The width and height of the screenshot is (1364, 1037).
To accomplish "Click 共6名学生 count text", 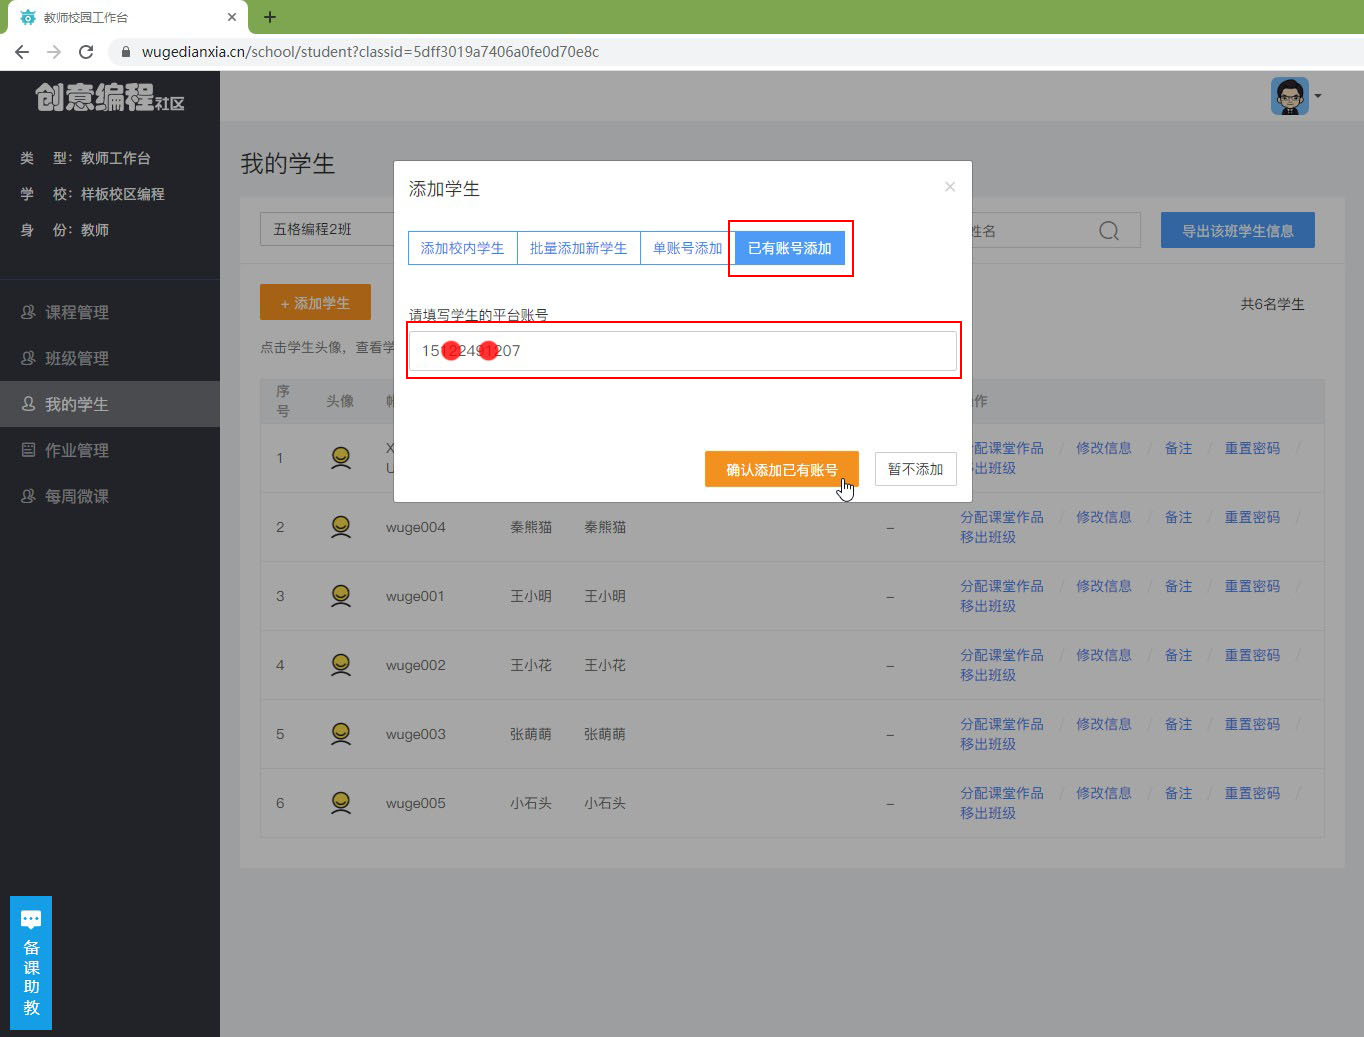I will coord(1272,304).
